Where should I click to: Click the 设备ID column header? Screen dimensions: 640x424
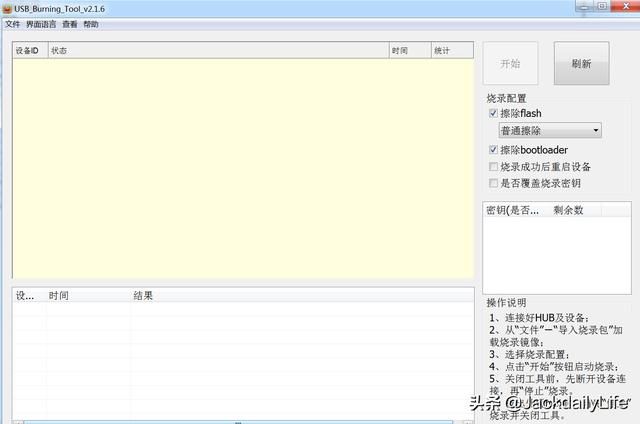click(x=31, y=51)
